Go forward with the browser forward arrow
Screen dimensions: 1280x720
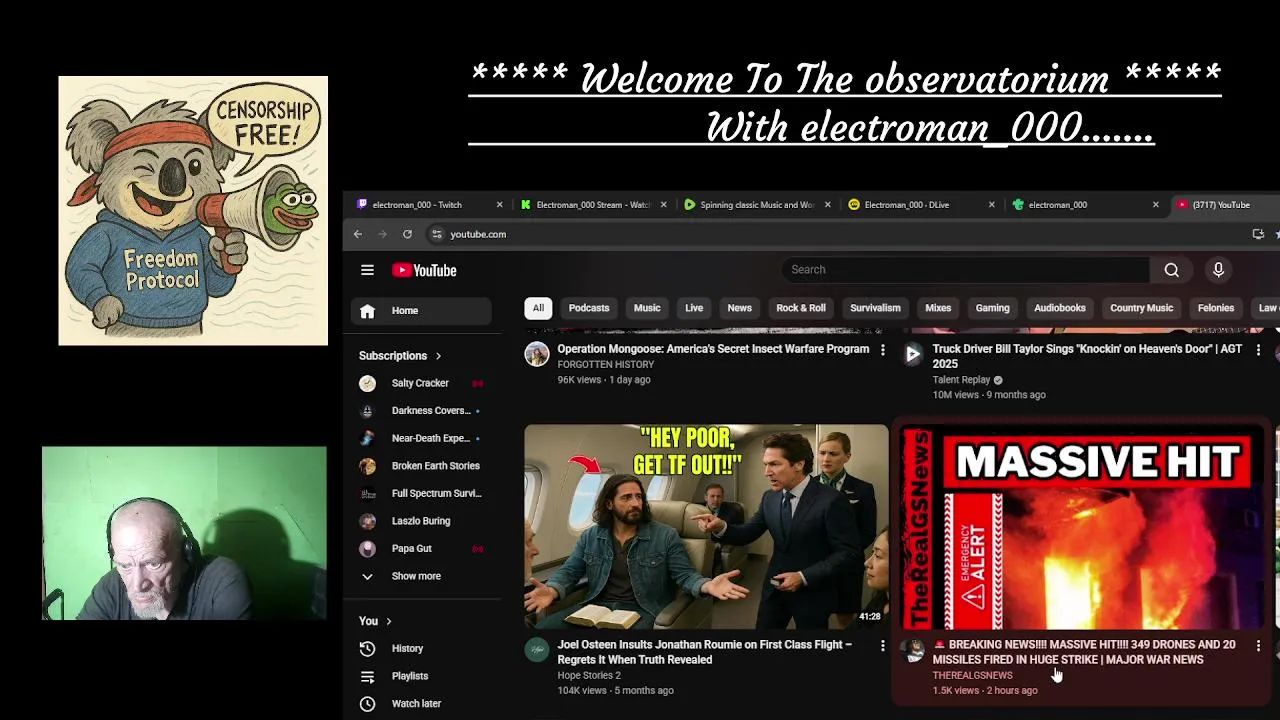pyautogui.click(x=382, y=234)
